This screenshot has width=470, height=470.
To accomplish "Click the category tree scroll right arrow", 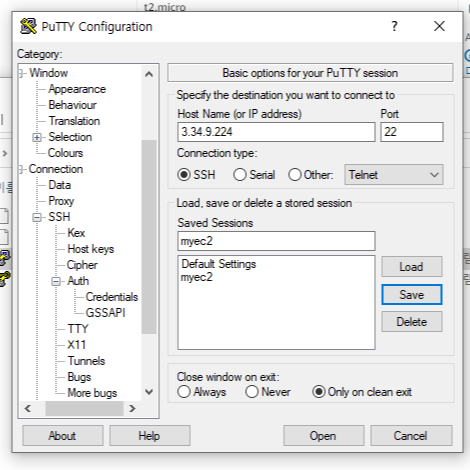I will 132,408.
